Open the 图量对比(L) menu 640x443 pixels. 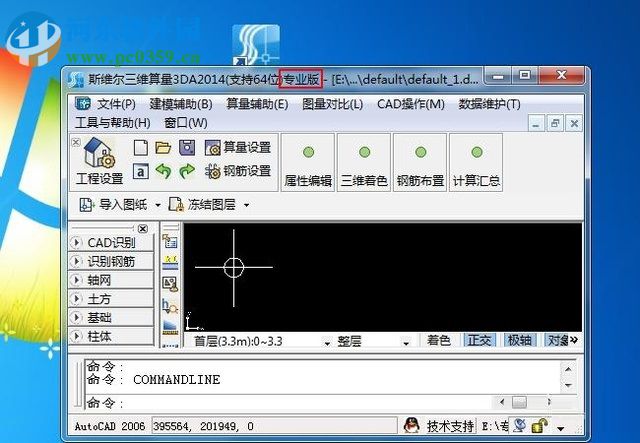point(332,104)
